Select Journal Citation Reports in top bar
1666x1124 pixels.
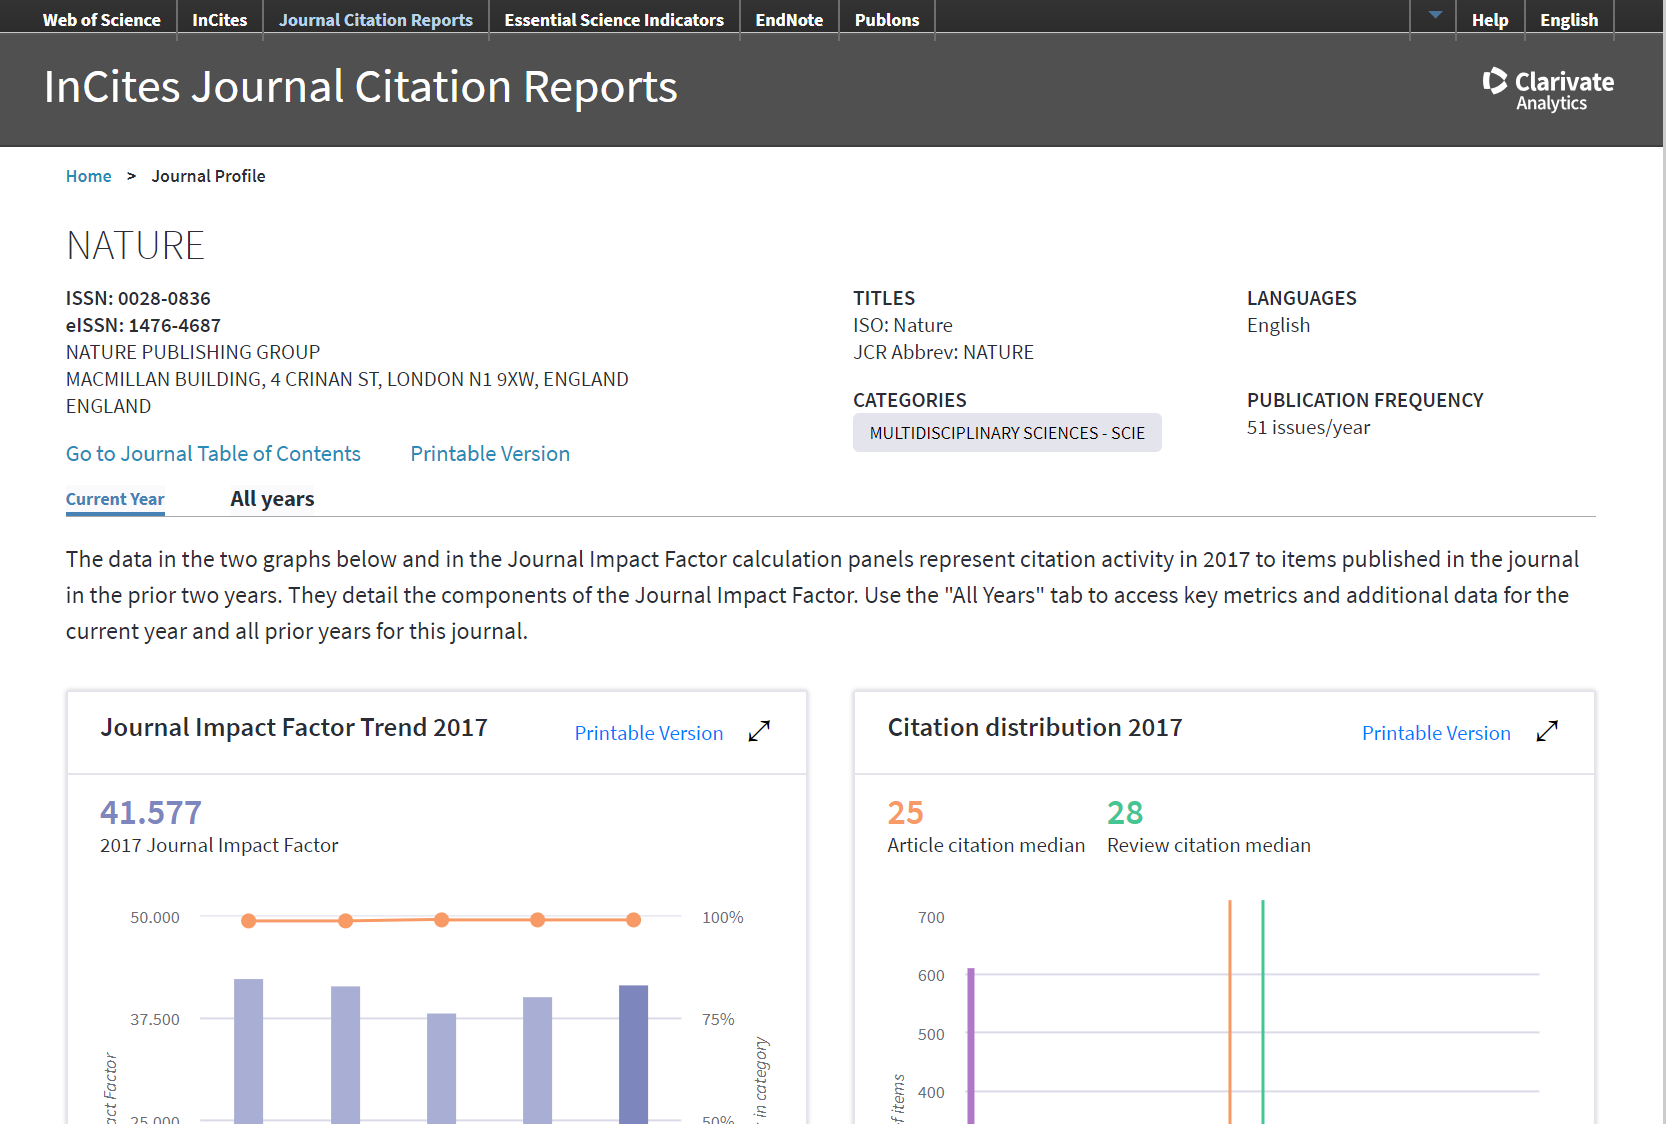click(x=376, y=20)
